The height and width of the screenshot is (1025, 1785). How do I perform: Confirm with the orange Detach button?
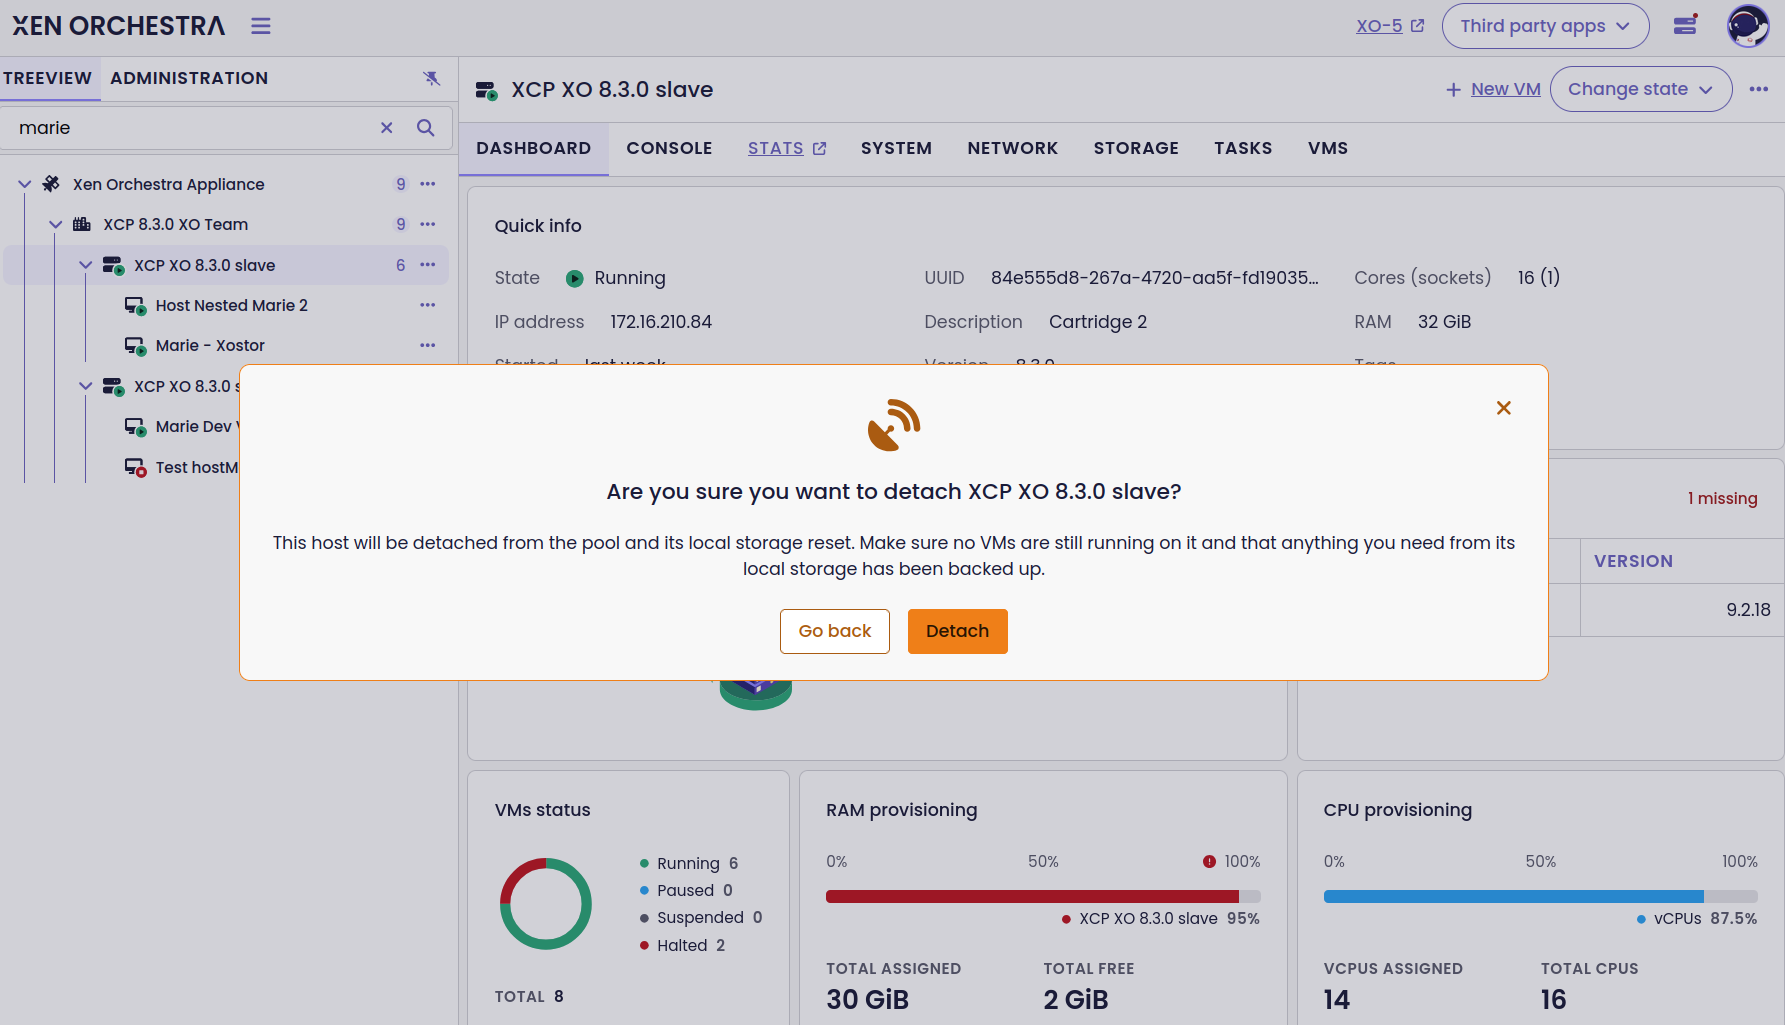(957, 631)
